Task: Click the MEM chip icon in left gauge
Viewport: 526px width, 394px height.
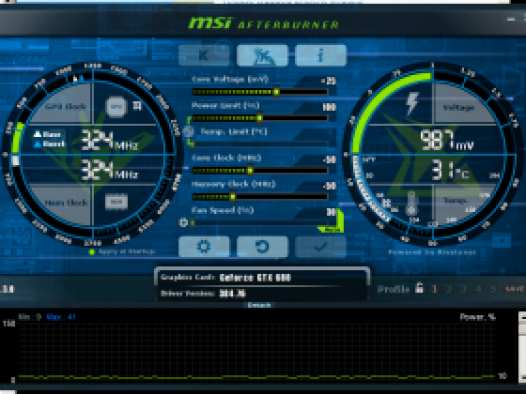Action: pyautogui.click(x=116, y=202)
